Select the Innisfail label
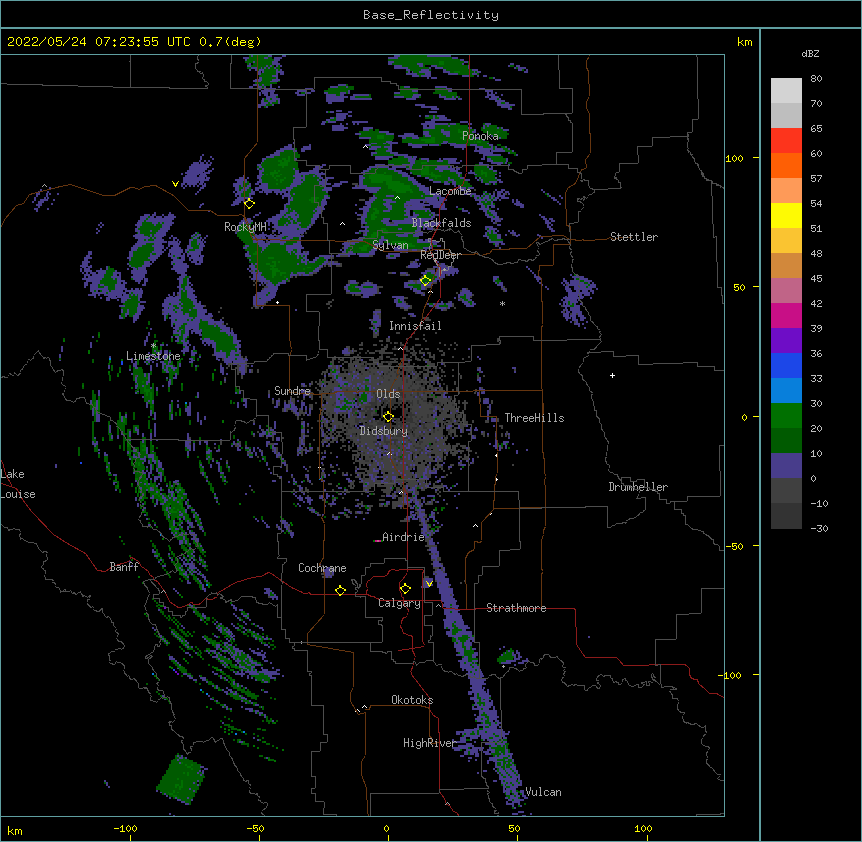 415,326
